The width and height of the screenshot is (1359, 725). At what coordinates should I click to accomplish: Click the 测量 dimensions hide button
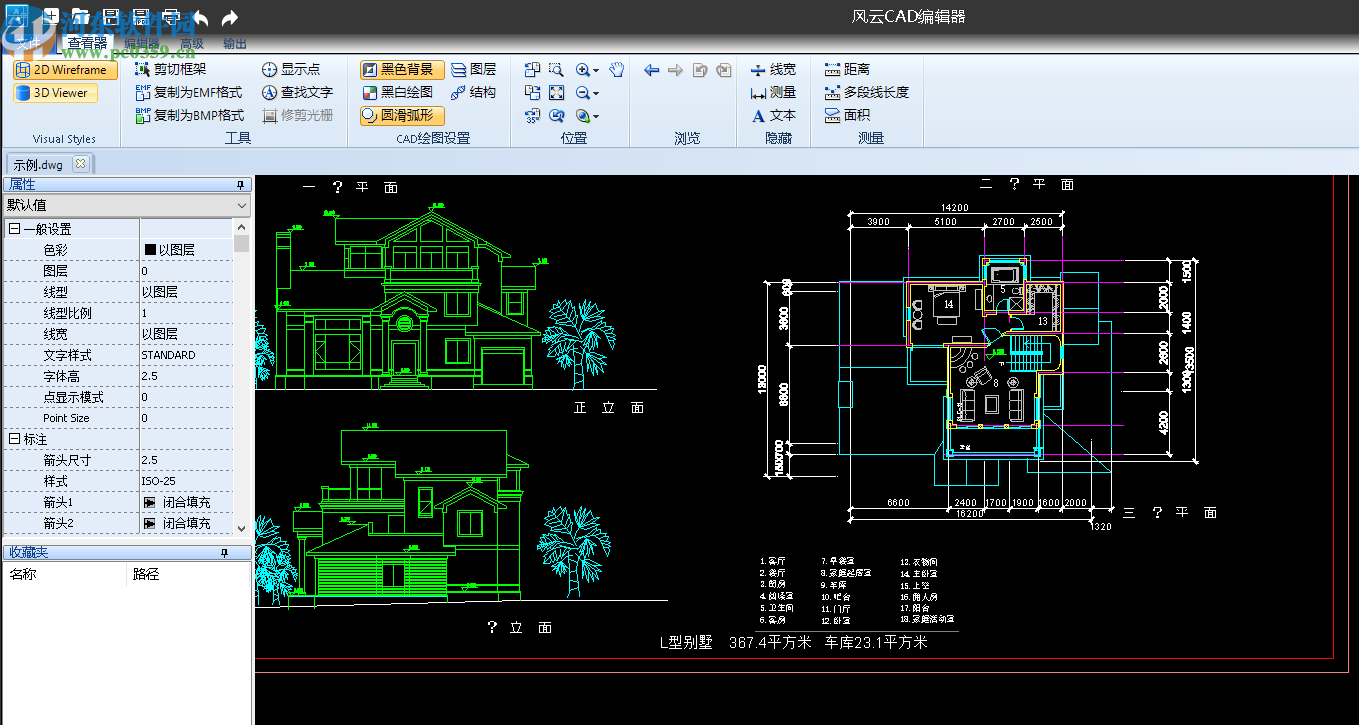(773, 92)
